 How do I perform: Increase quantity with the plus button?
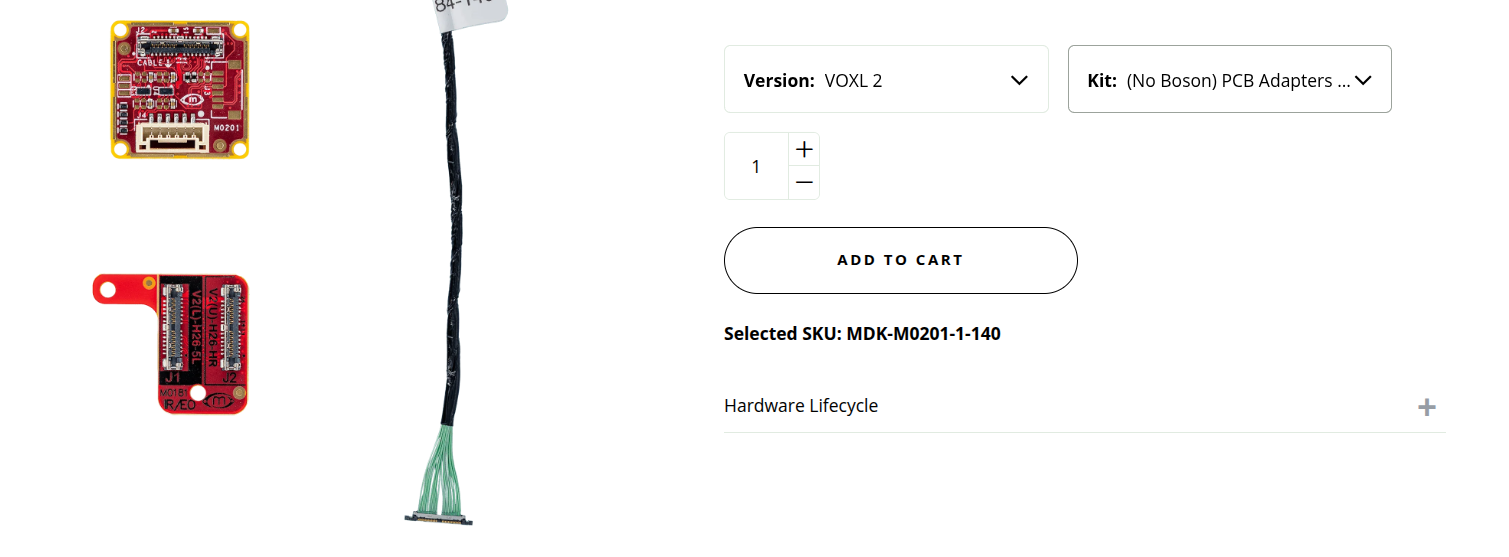[804, 150]
